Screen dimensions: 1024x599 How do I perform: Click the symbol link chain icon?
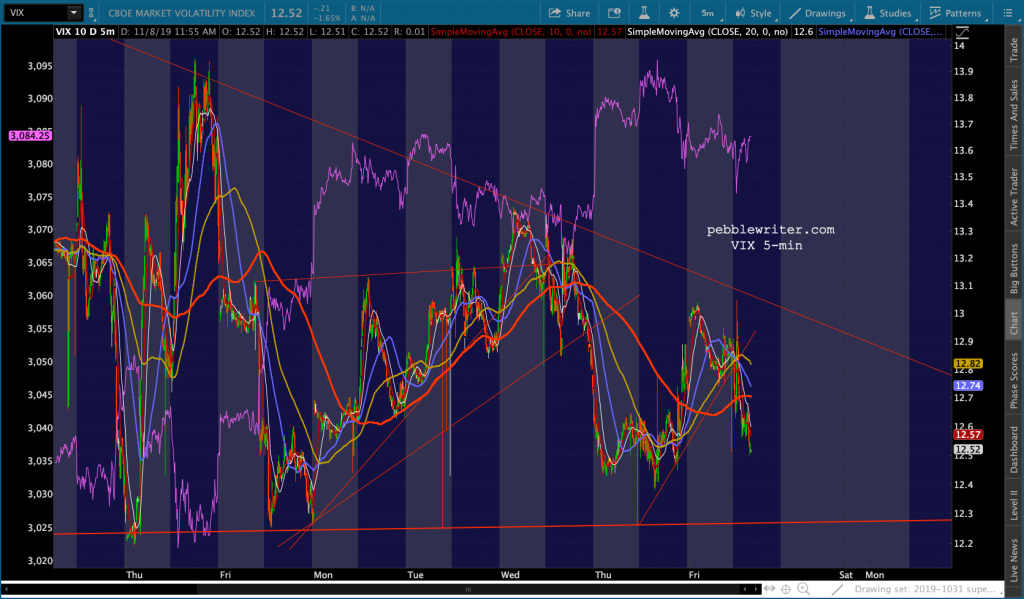click(91, 13)
